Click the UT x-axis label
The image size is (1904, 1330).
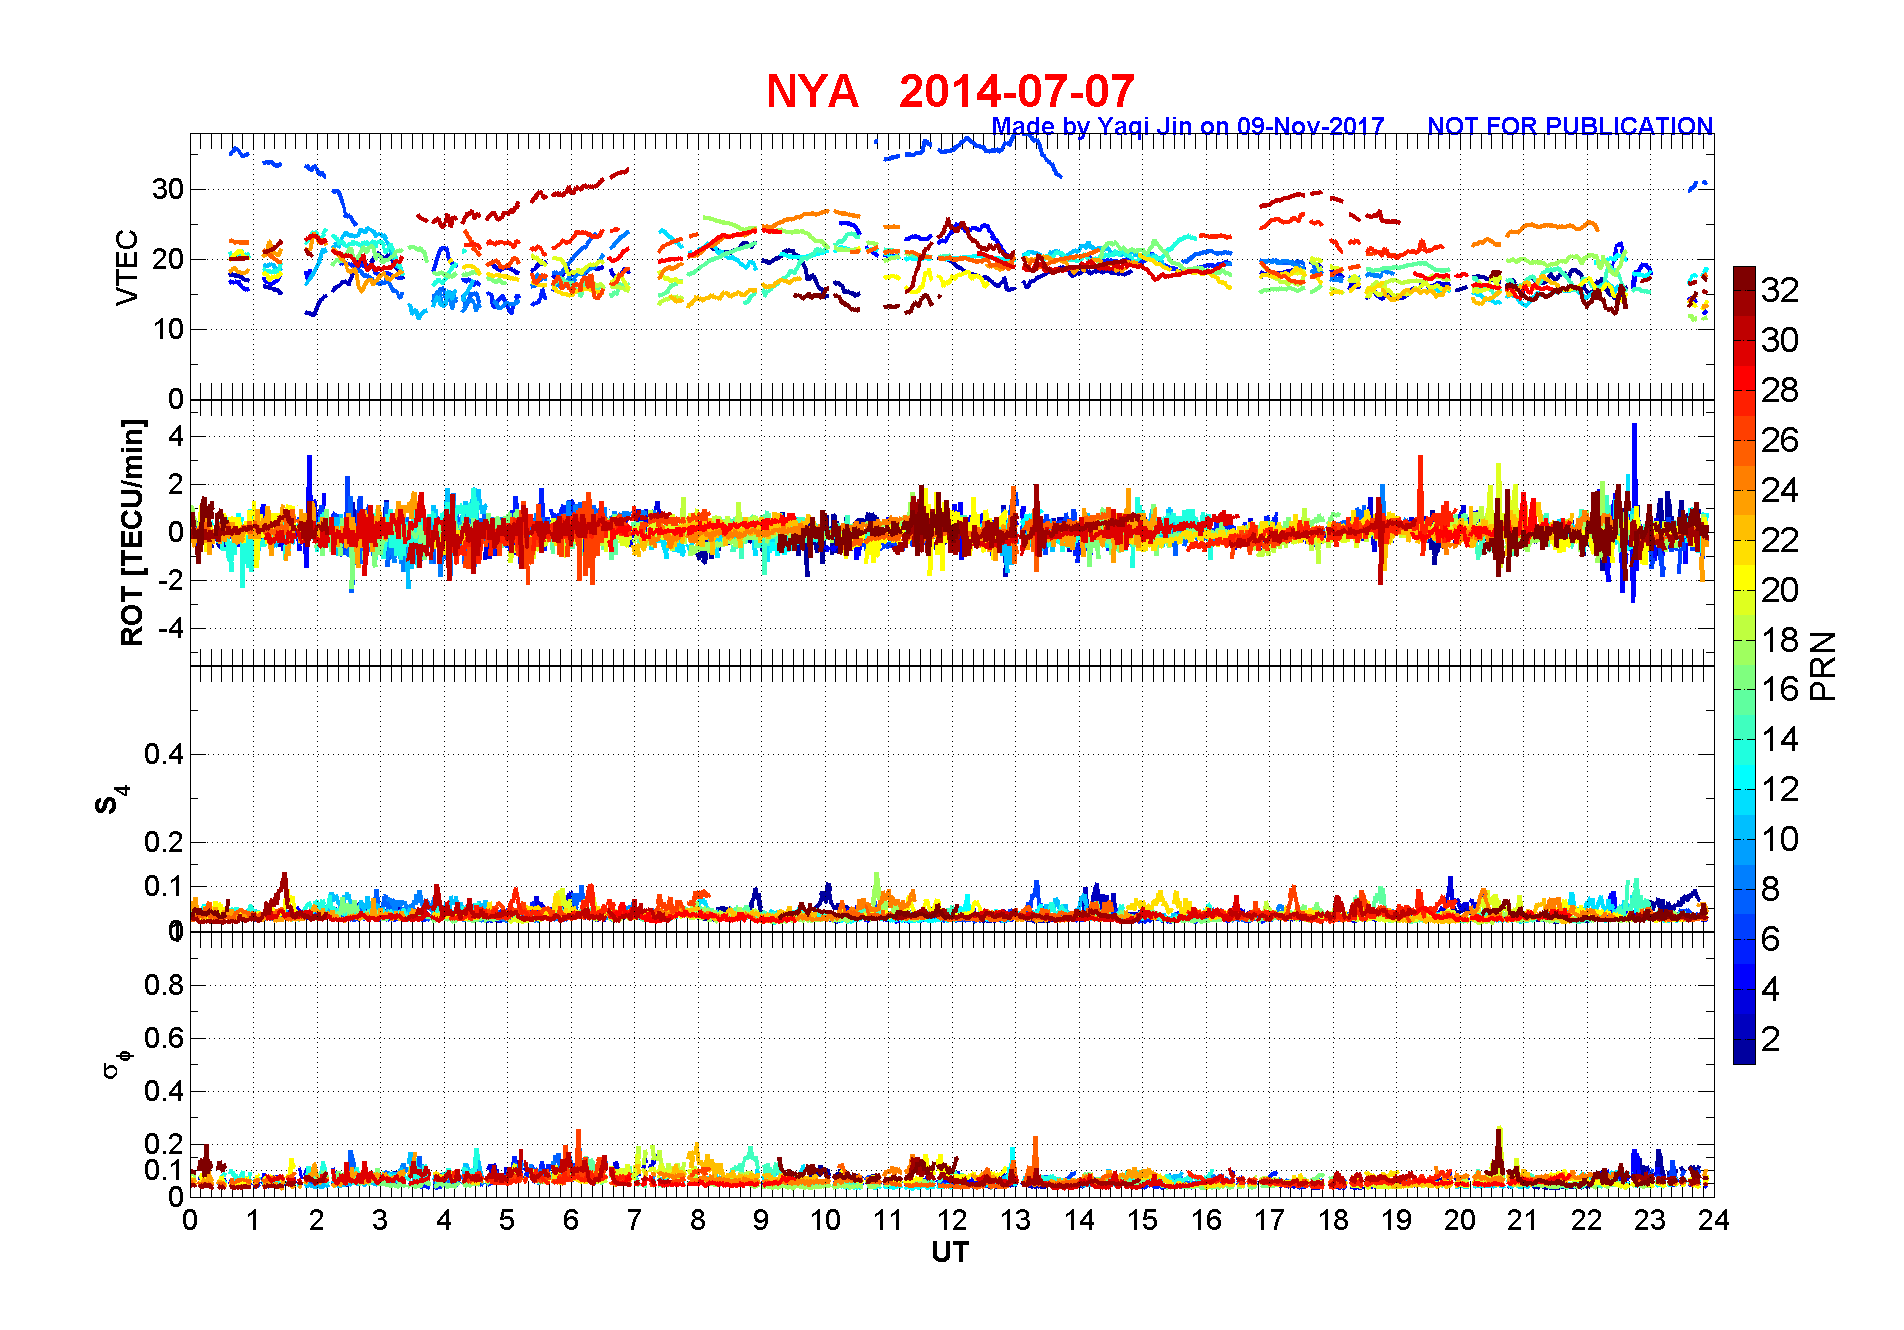coord(950,1252)
